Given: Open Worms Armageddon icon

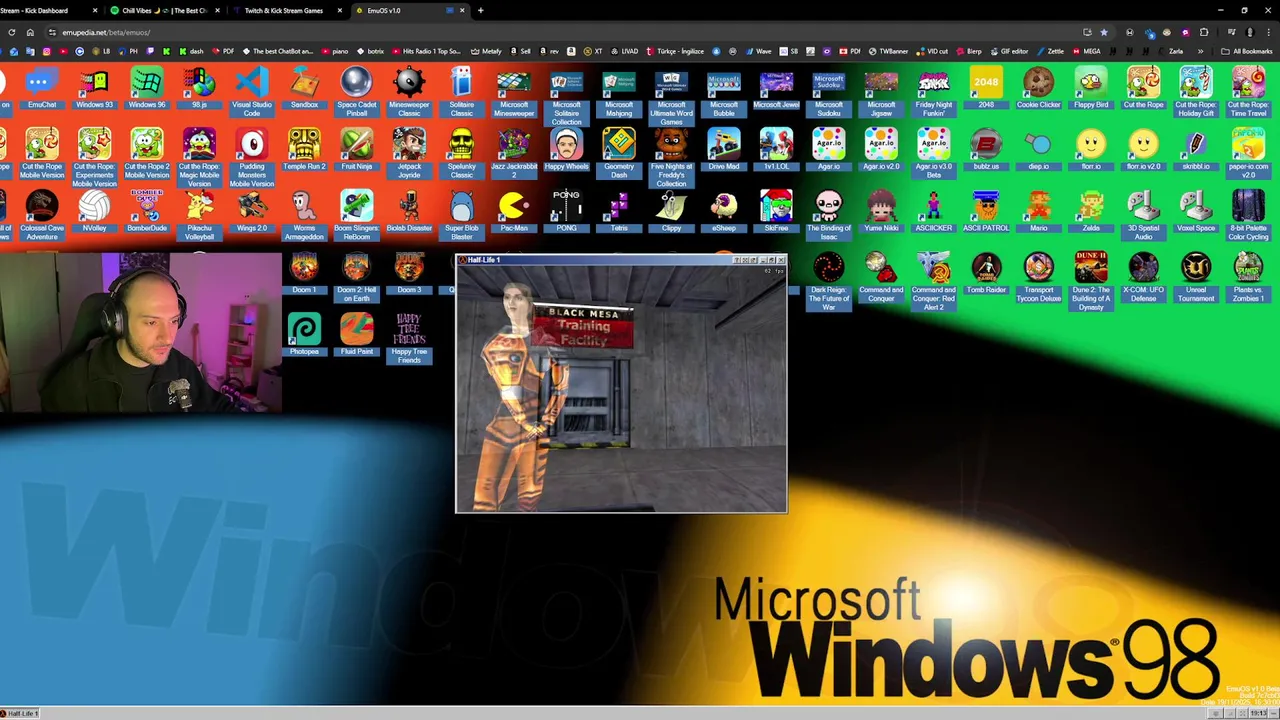Looking at the screenshot, I should (x=304, y=215).
